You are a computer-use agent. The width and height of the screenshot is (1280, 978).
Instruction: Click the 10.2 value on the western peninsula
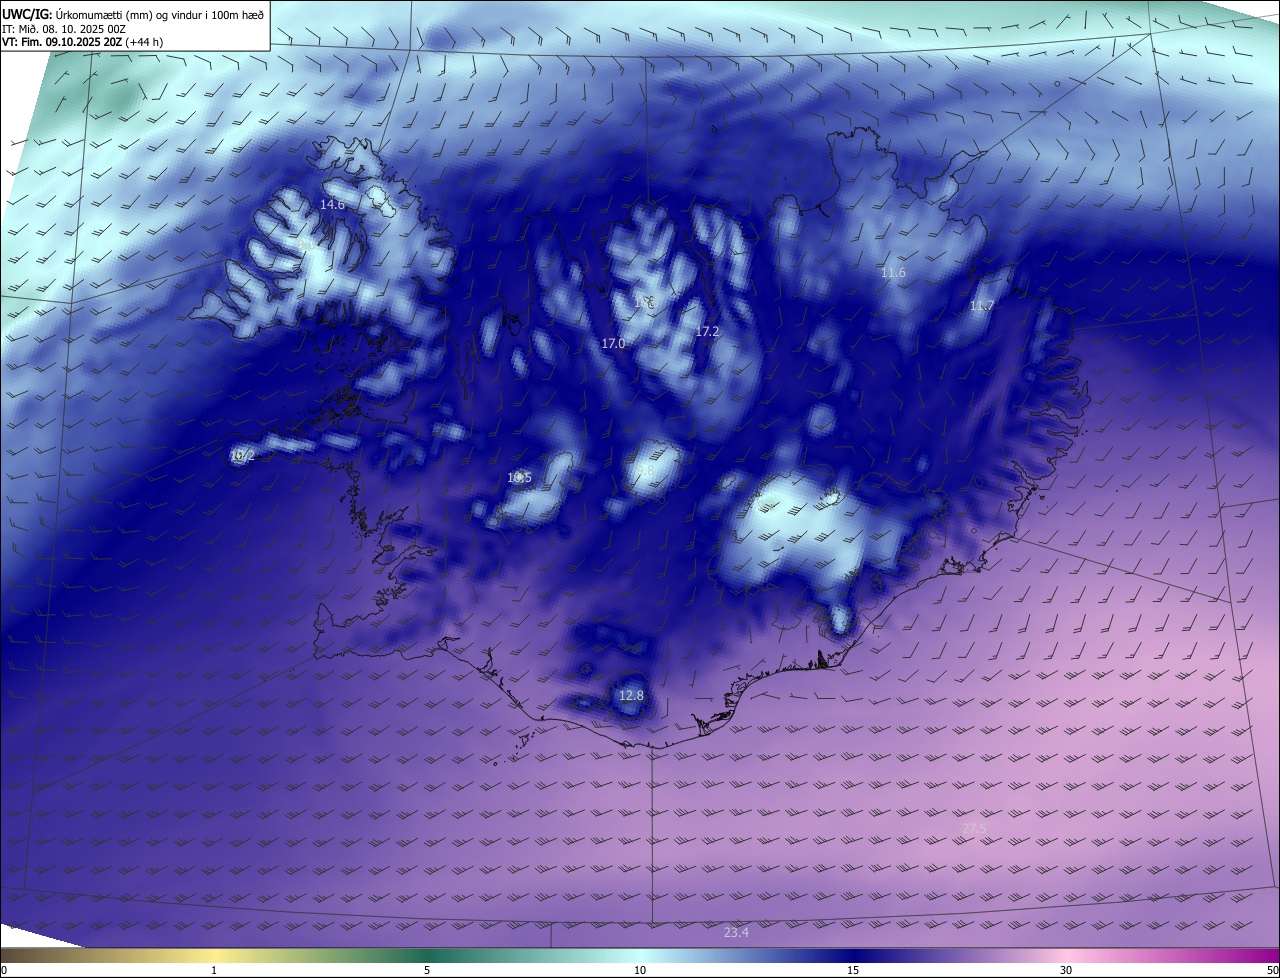pyautogui.click(x=242, y=455)
